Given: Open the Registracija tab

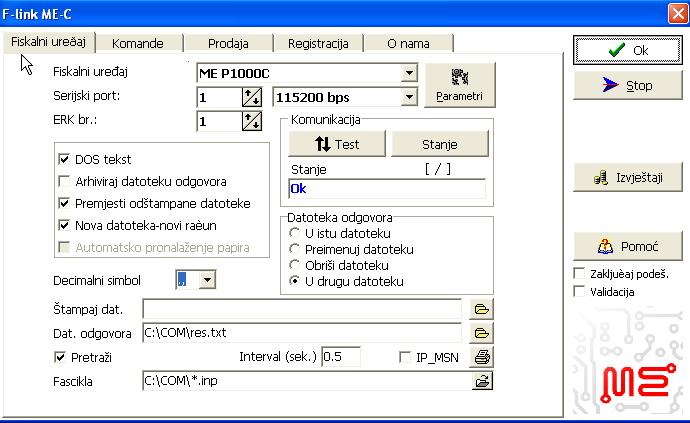Looking at the screenshot, I should [x=317, y=43].
